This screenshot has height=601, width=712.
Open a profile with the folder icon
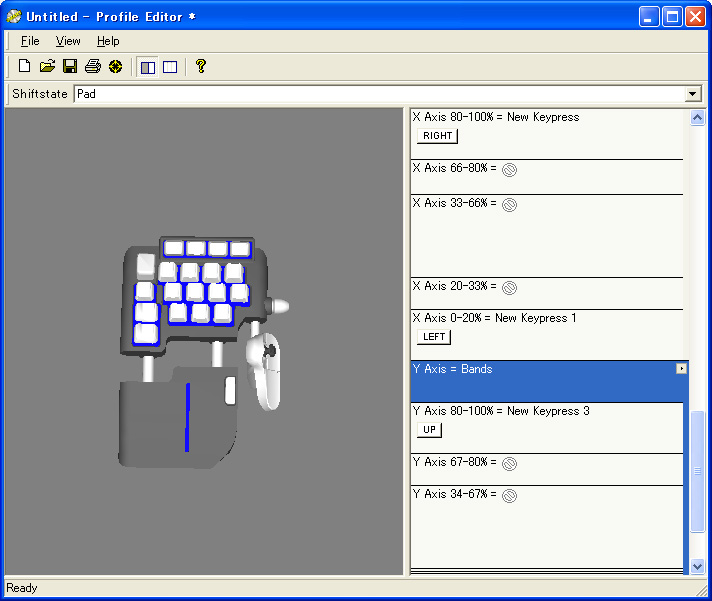tap(47, 67)
